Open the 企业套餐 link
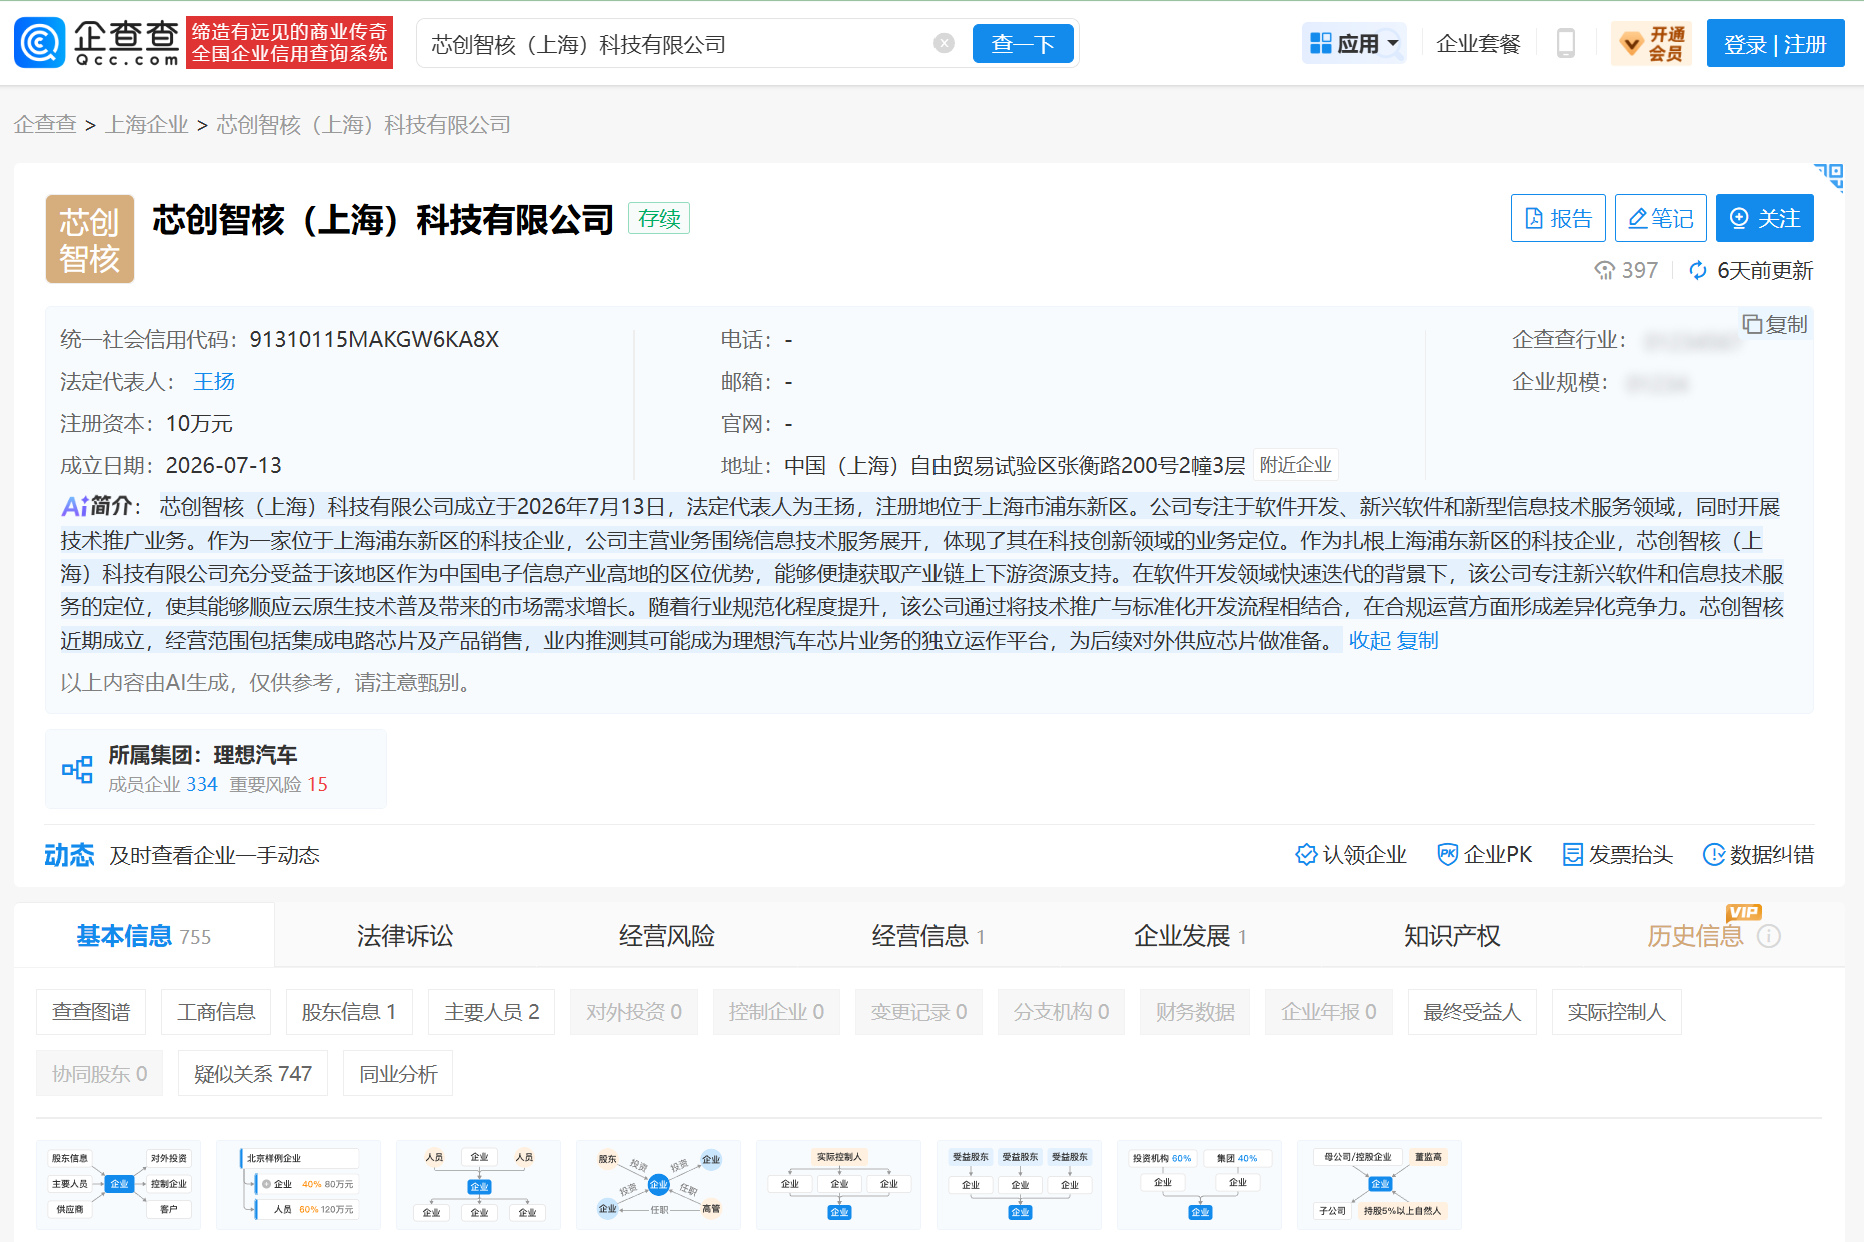The image size is (1864, 1242). point(1478,44)
